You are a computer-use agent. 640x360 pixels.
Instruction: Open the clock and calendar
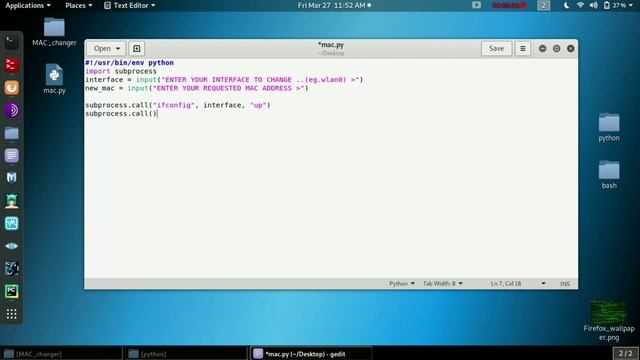pyautogui.click(x=334, y=5)
